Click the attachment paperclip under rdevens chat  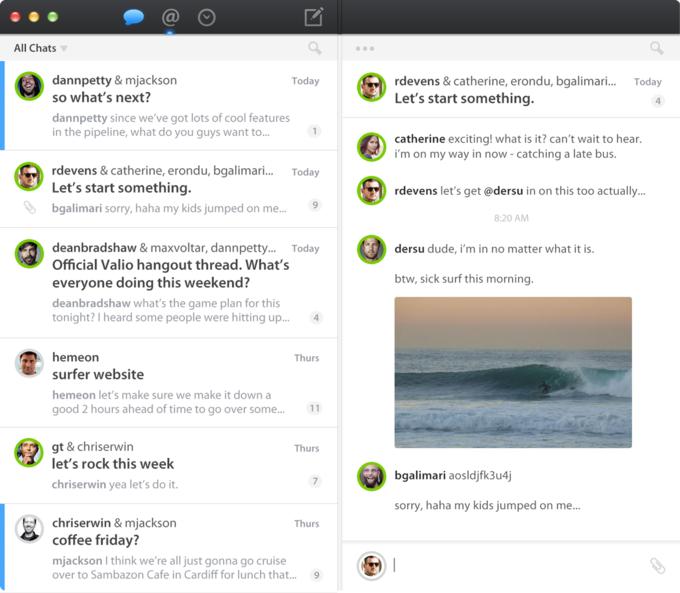29,208
